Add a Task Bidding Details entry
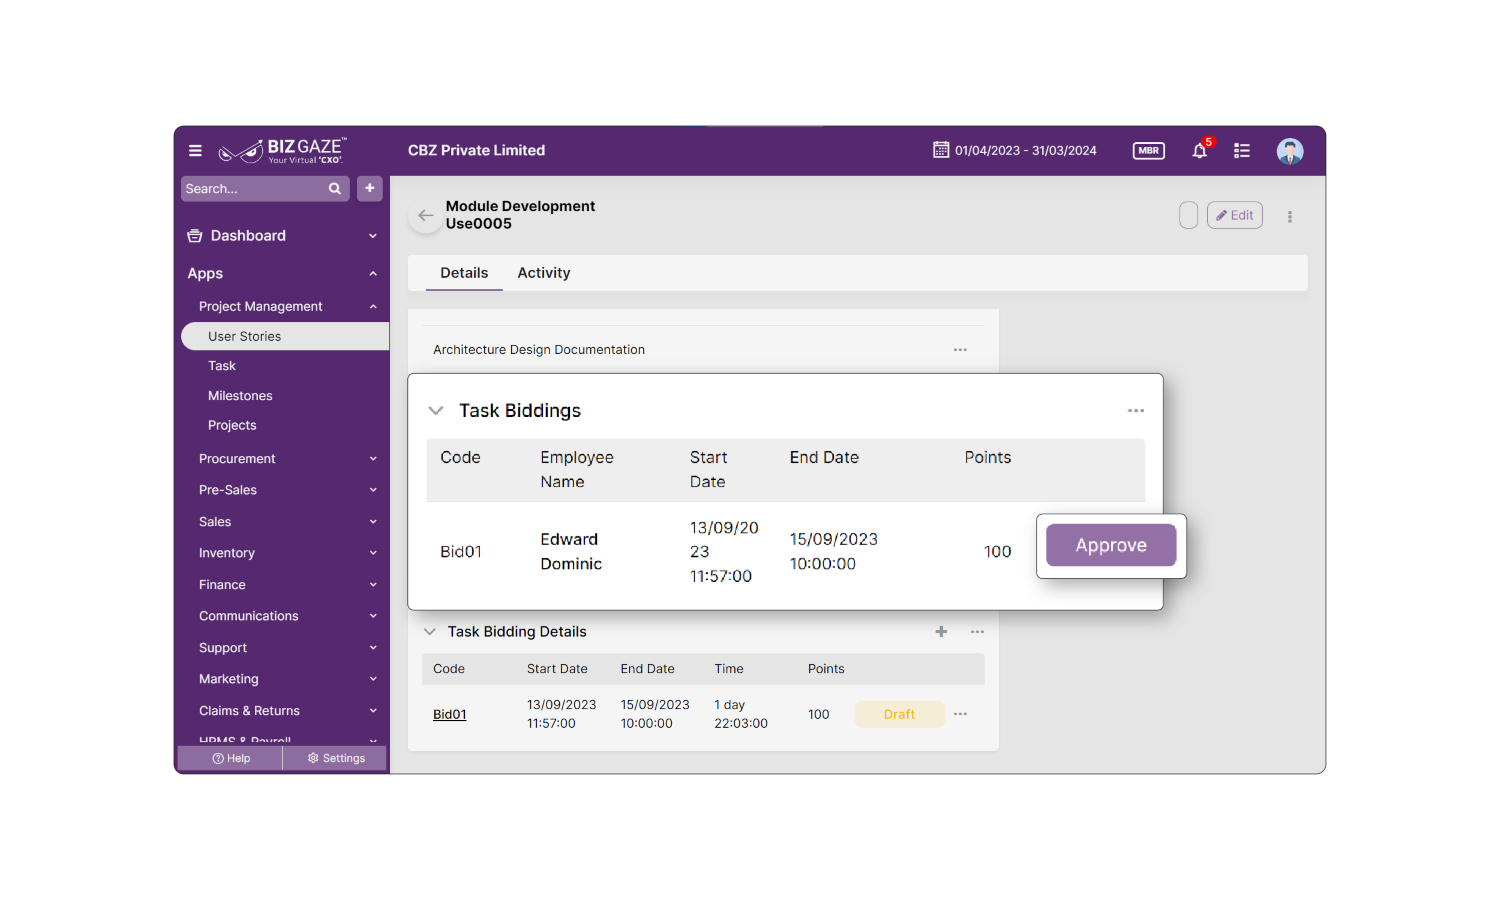Viewport: 1500px width, 900px height. (x=941, y=632)
